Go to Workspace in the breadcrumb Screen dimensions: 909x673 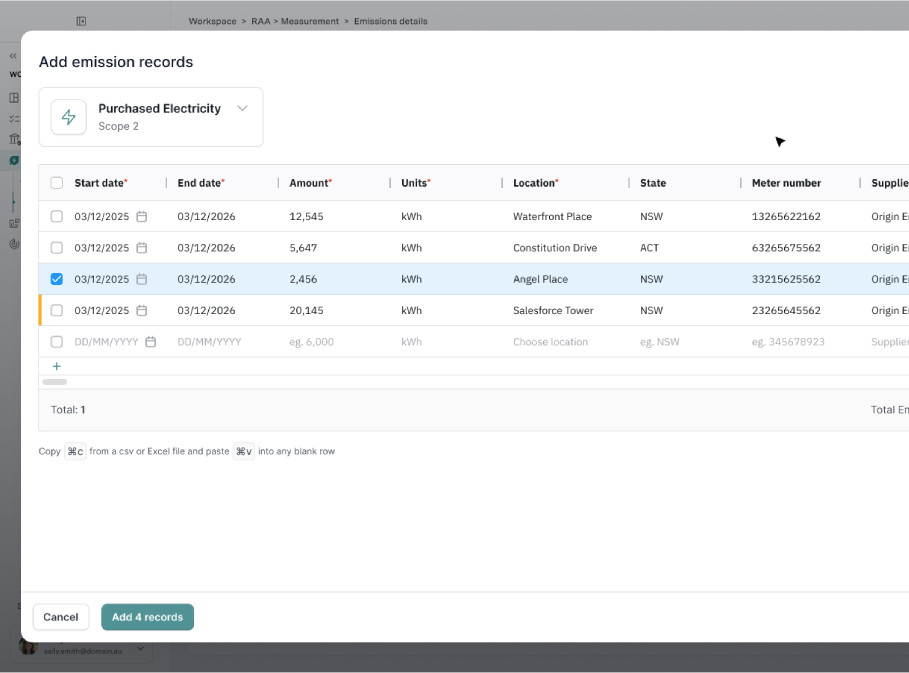tap(212, 21)
